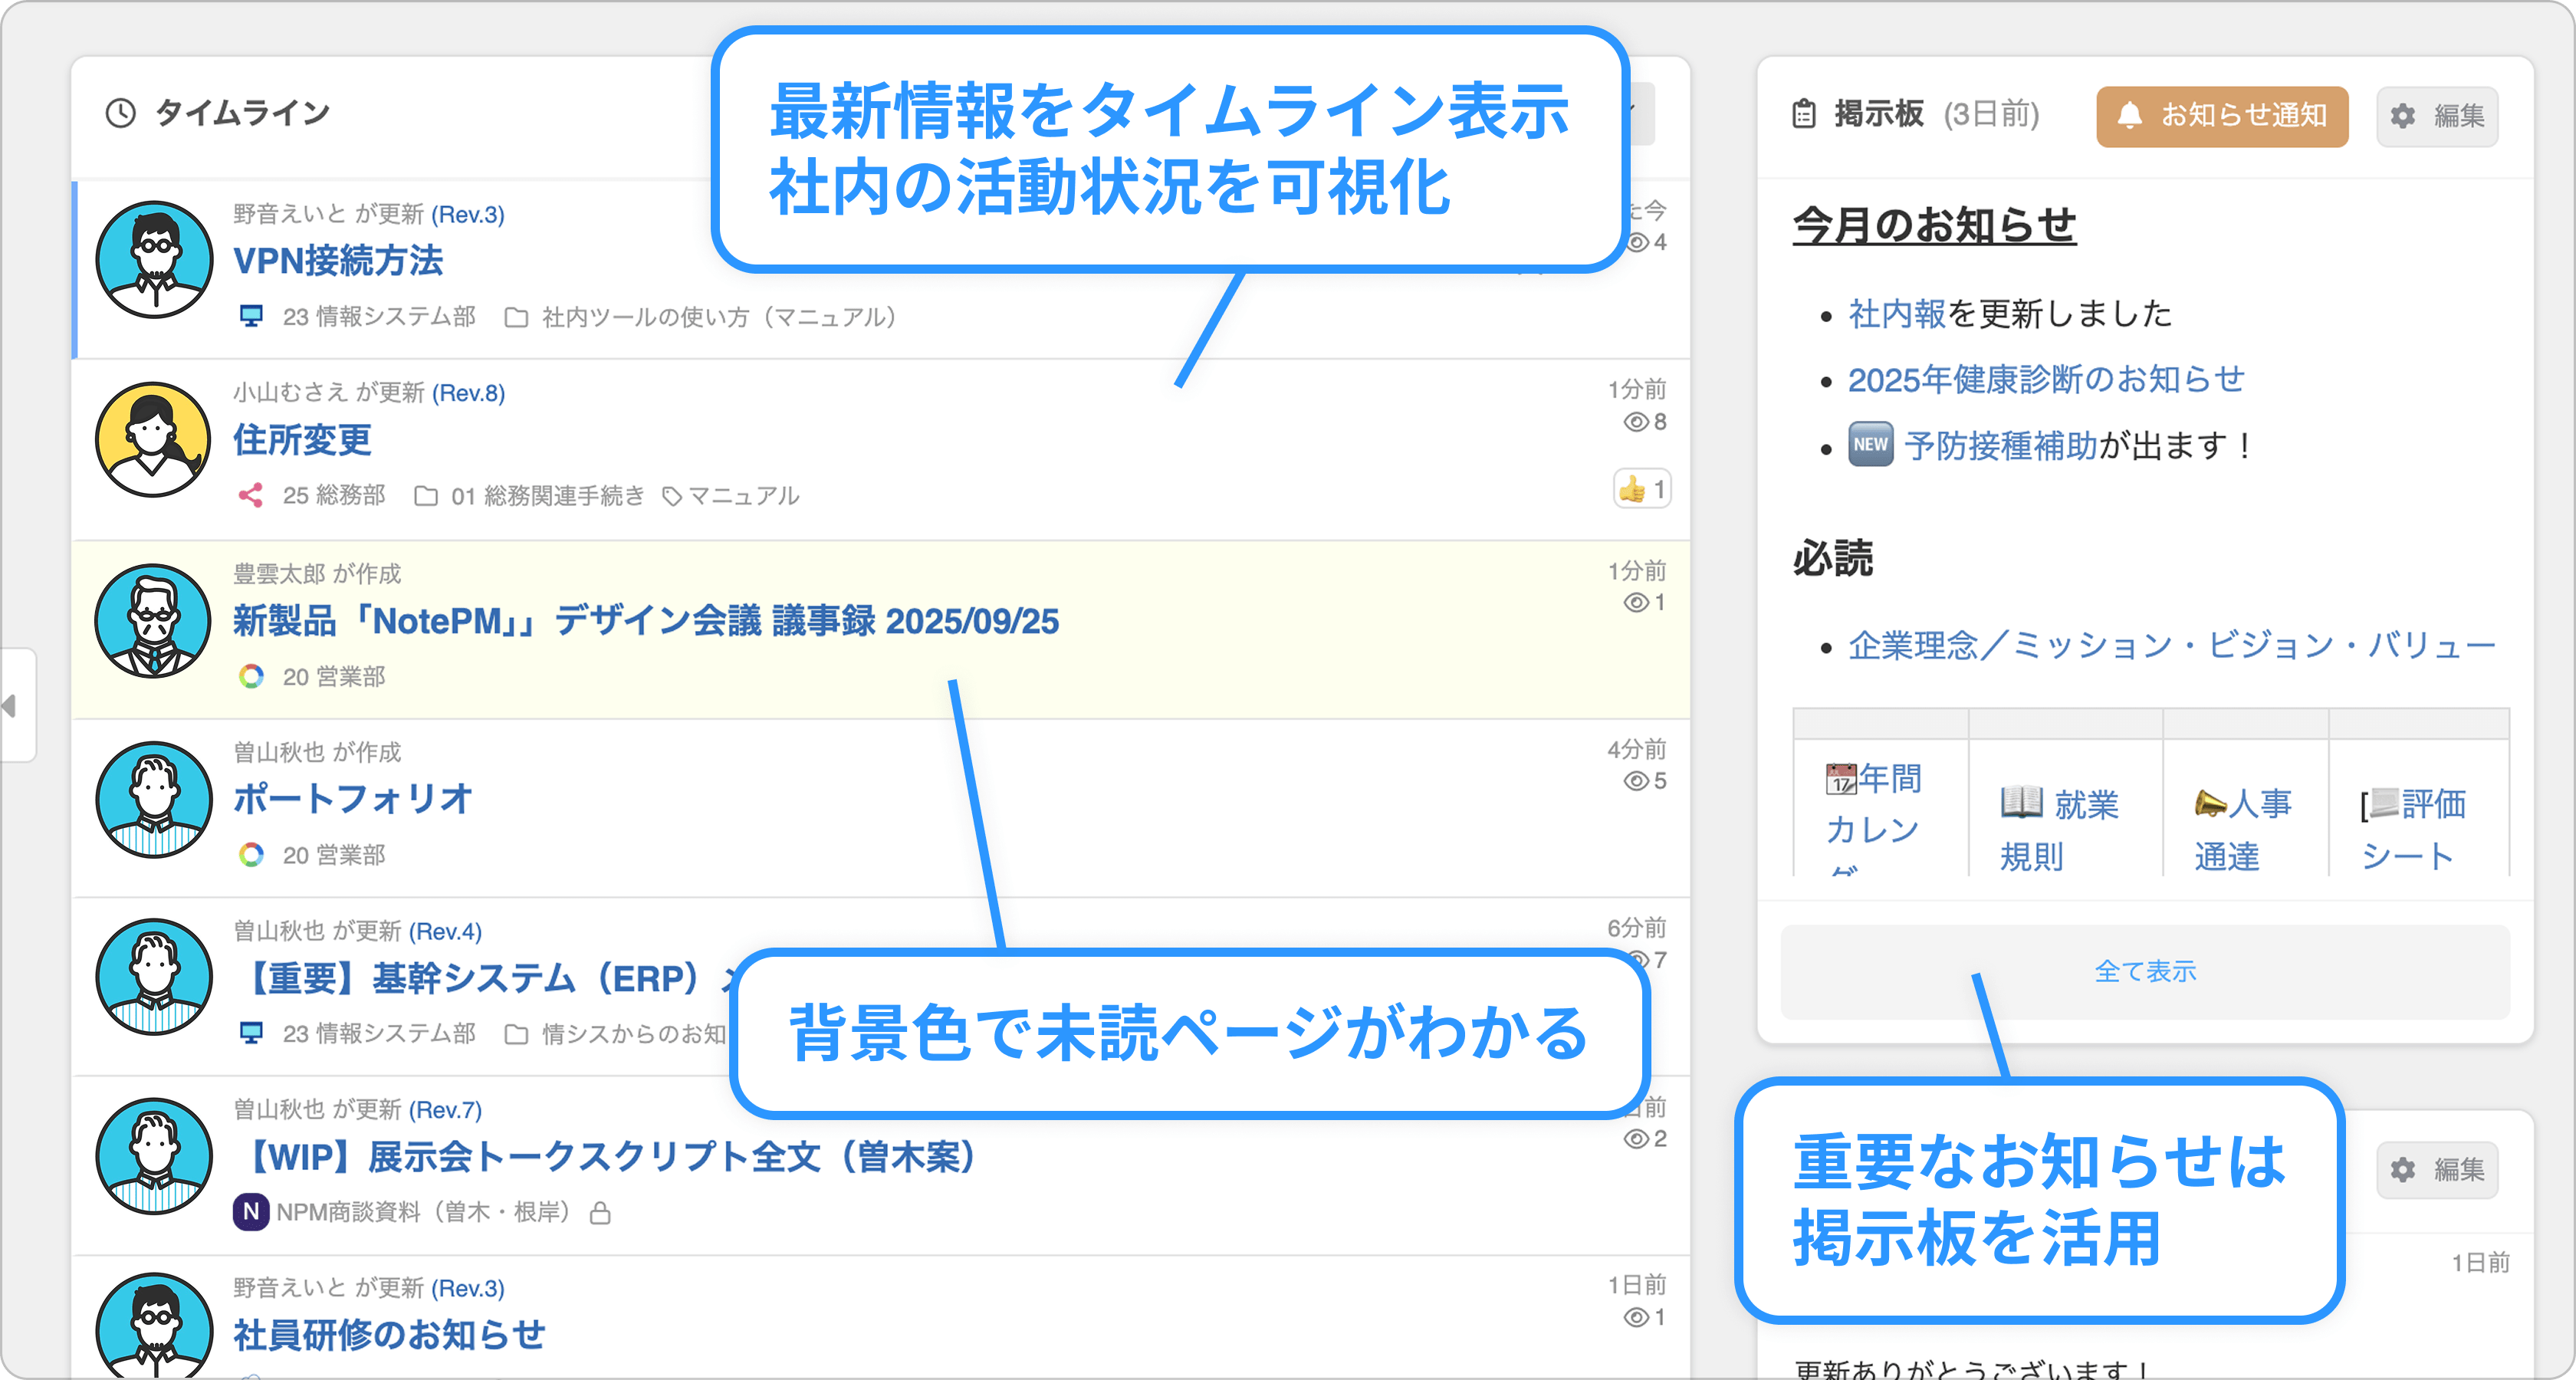The width and height of the screenshot is (2576, 1380).
Task: Click the clock icon beside タイムライン heading
Action: click(x=121, y=113)
